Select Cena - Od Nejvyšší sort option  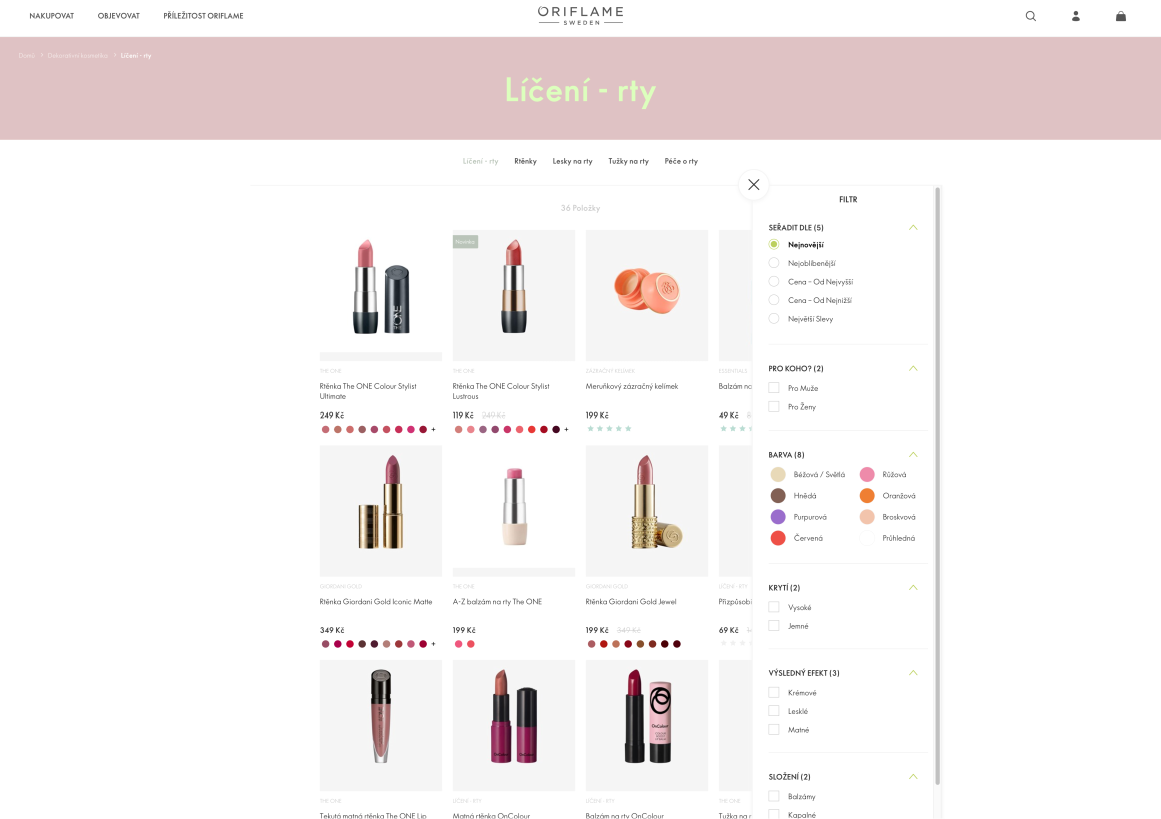[774, 281]
